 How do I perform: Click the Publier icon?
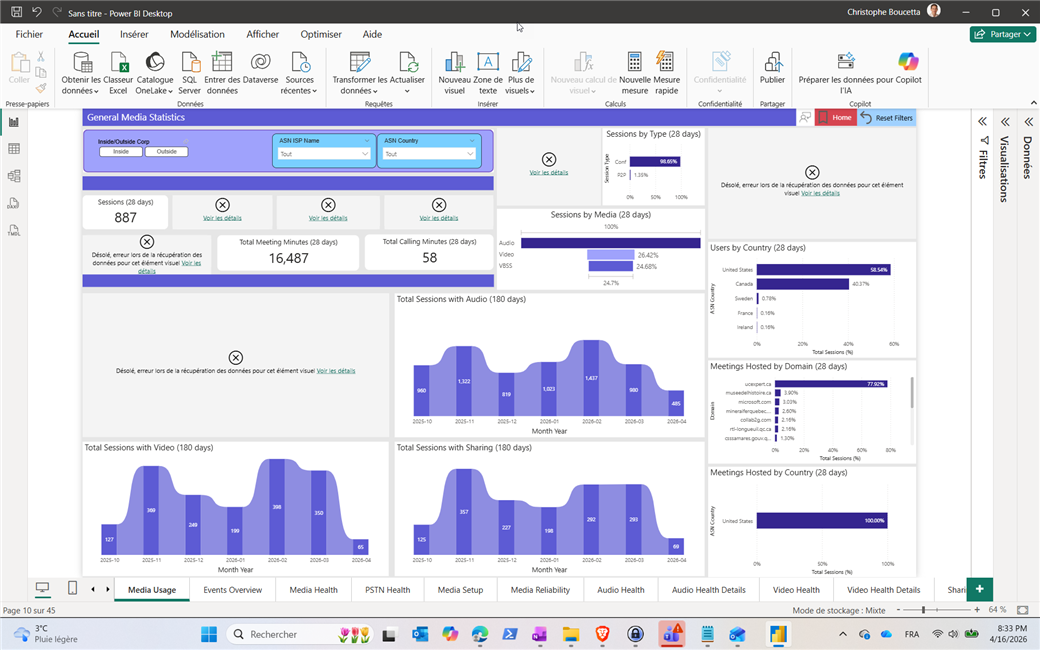[x=772, y=63]
